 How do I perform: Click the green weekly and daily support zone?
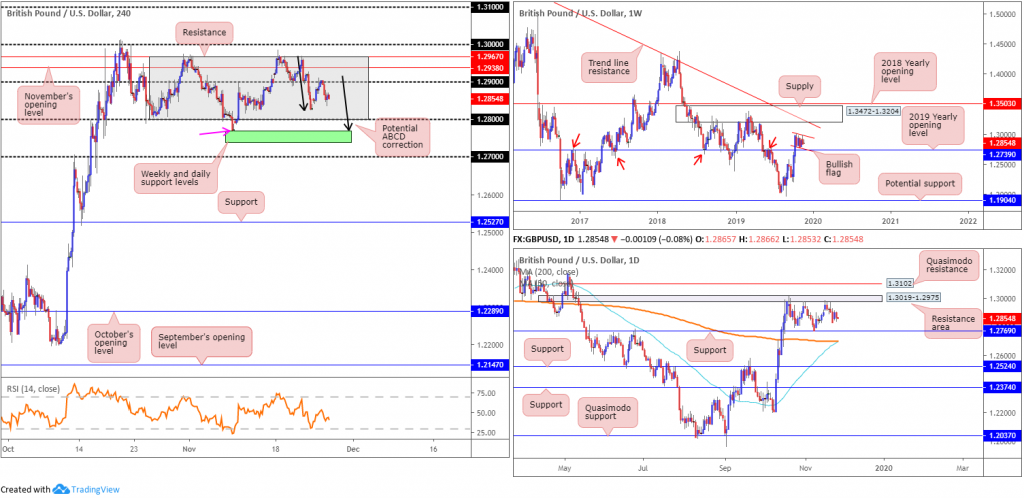(x=288, y=136)
